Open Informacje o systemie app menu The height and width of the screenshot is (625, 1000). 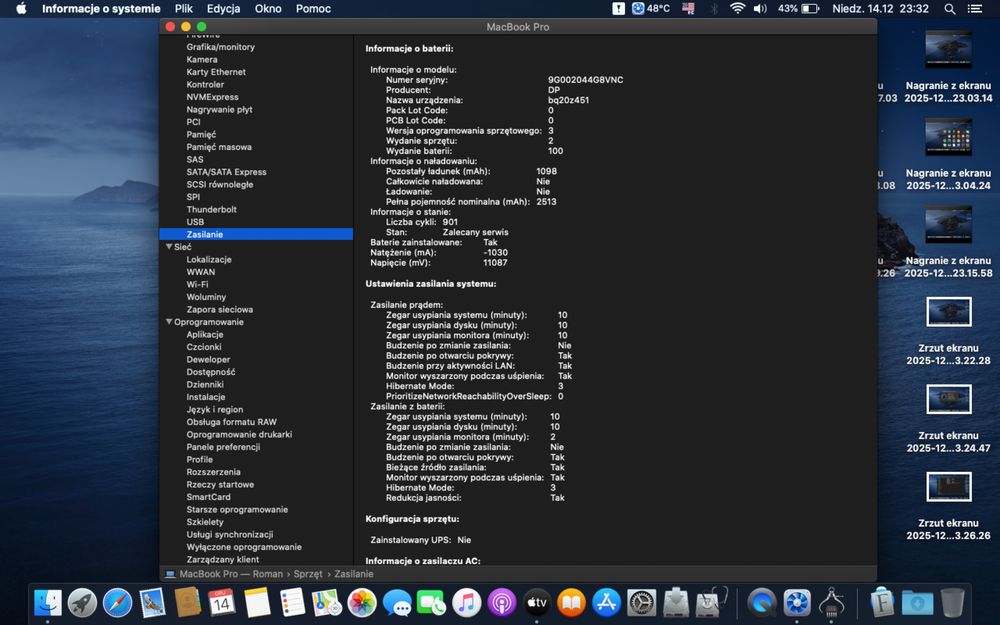(x=101, y=9)
